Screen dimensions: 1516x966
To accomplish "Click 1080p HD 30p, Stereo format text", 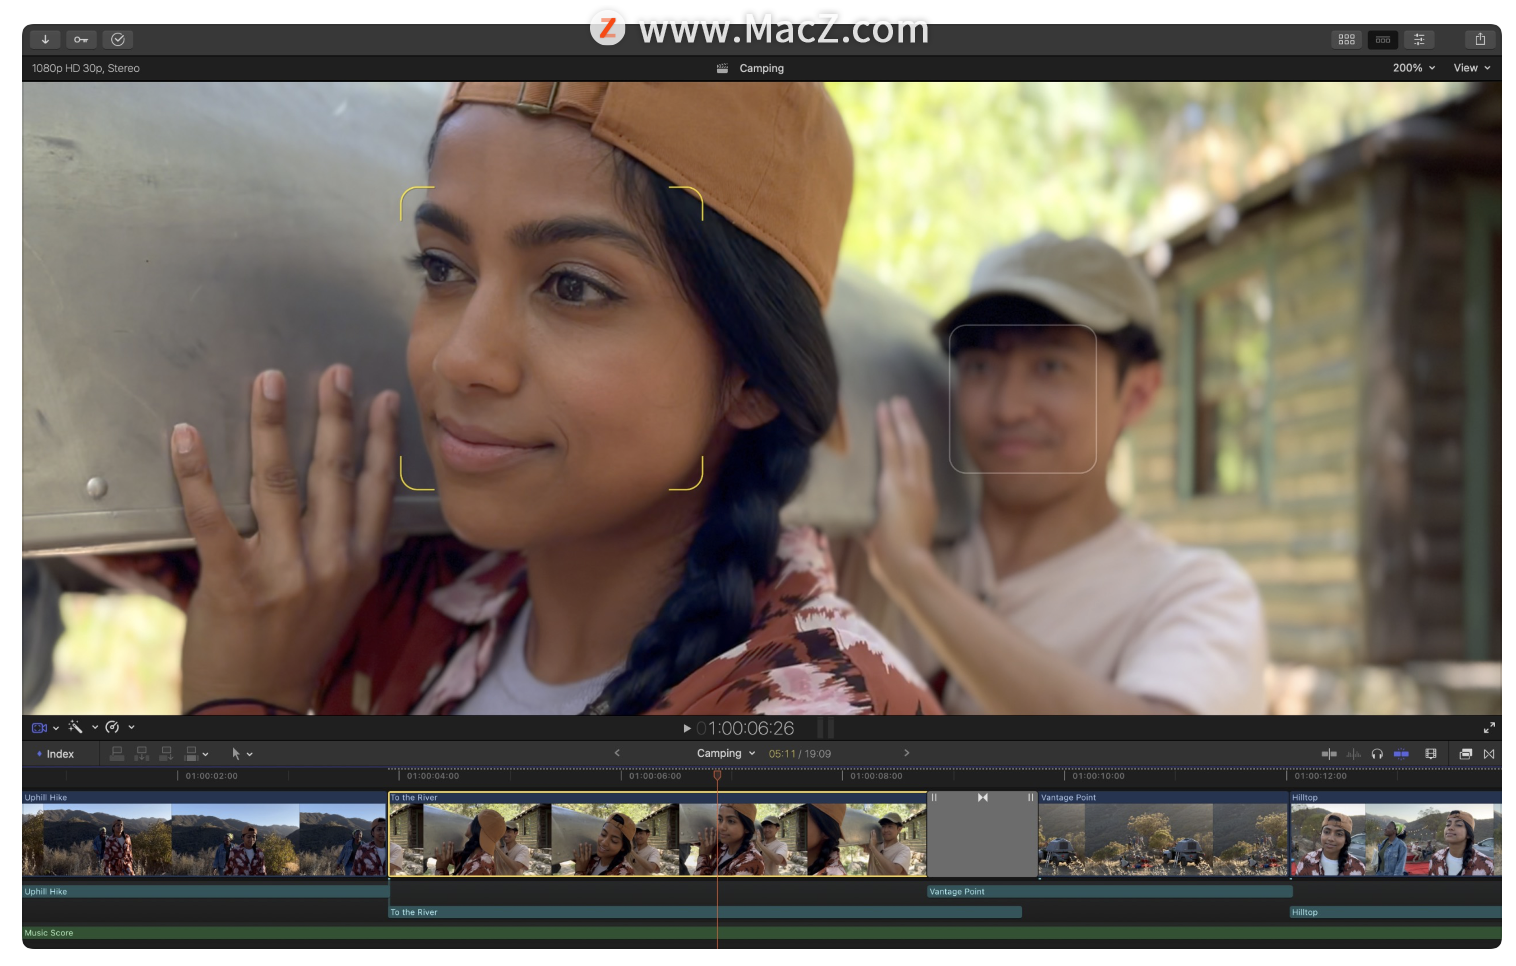I will click(86, 68).
